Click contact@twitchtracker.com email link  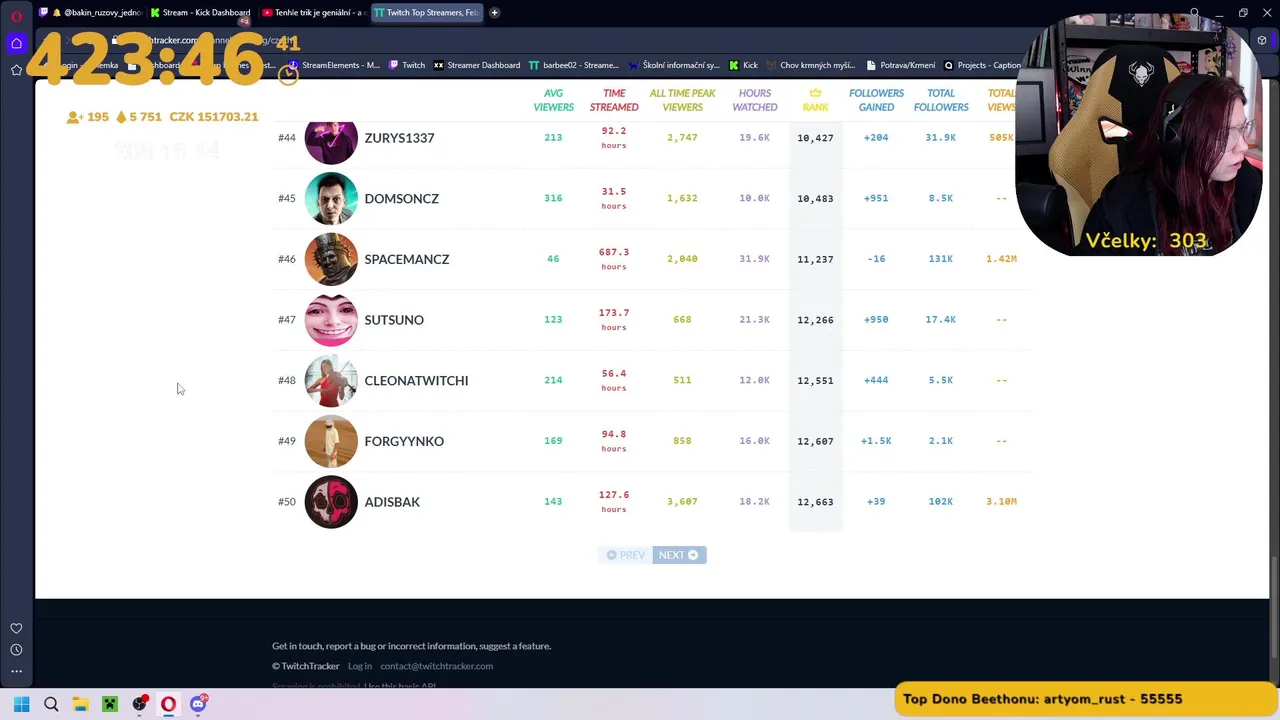(x=436, y=666)
